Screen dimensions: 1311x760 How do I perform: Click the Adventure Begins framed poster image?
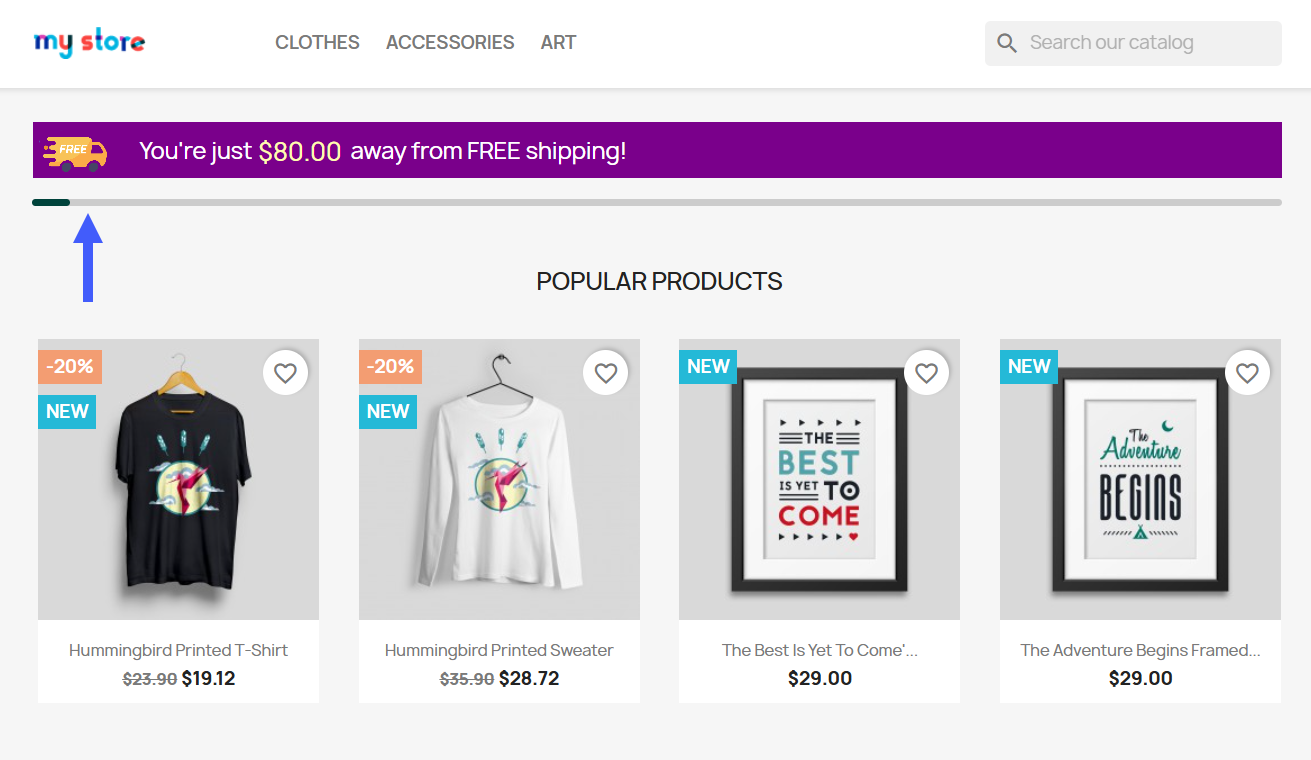pos(1140,479)
